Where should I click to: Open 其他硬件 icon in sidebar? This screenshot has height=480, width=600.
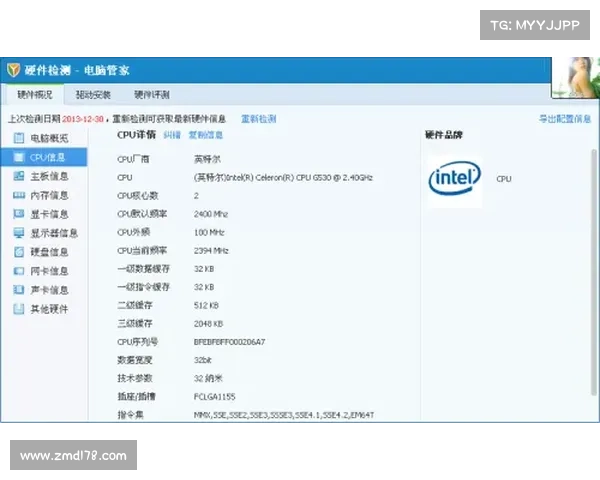click(x=19, y=309)
